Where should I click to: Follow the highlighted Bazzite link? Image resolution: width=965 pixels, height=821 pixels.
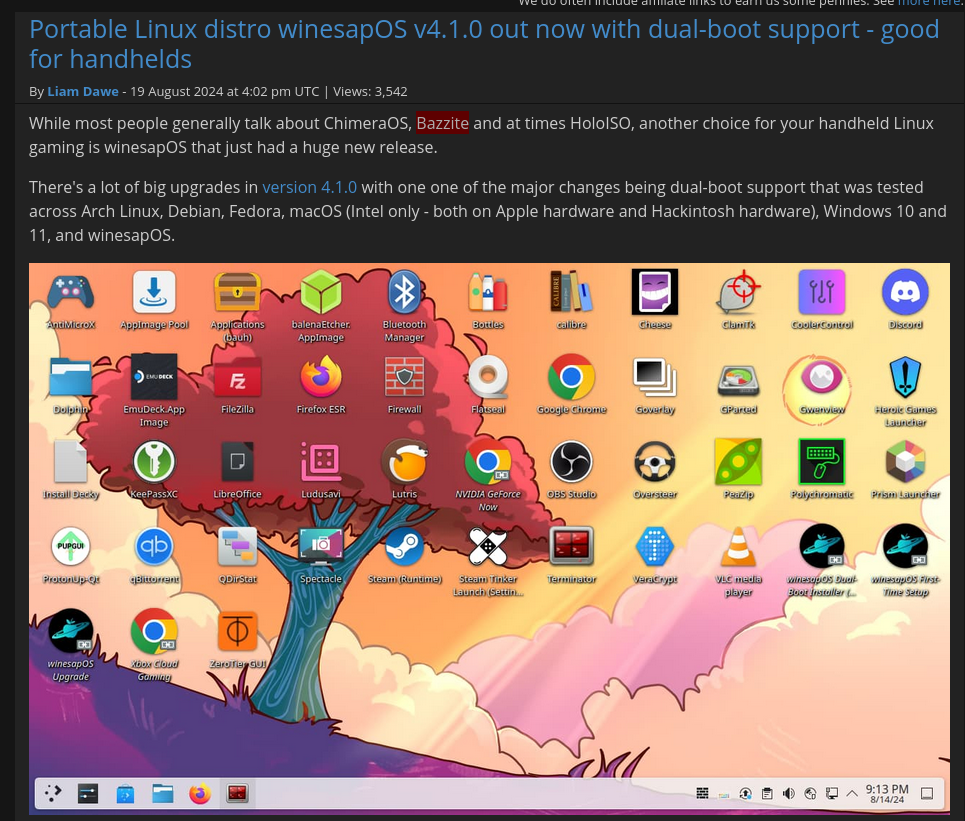[x=442, y=123]
